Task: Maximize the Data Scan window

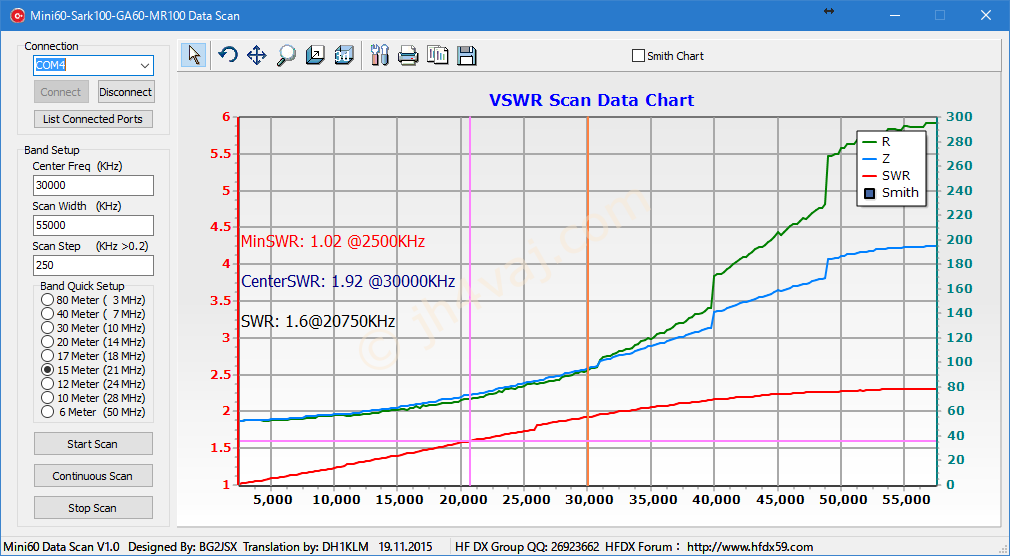Action: pyautogui.click(x=940, y=15)
